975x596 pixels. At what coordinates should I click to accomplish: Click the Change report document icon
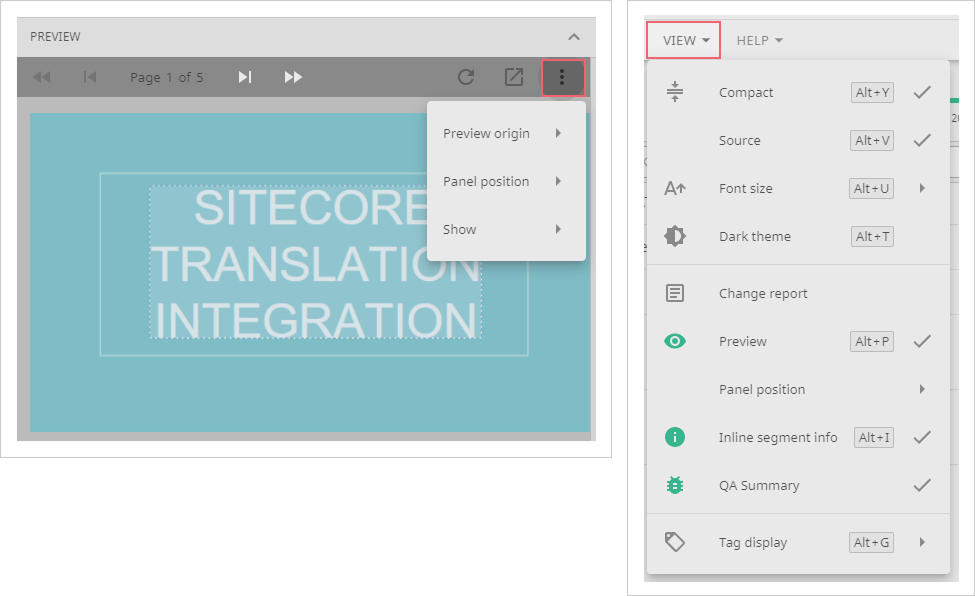coord(675,293)
